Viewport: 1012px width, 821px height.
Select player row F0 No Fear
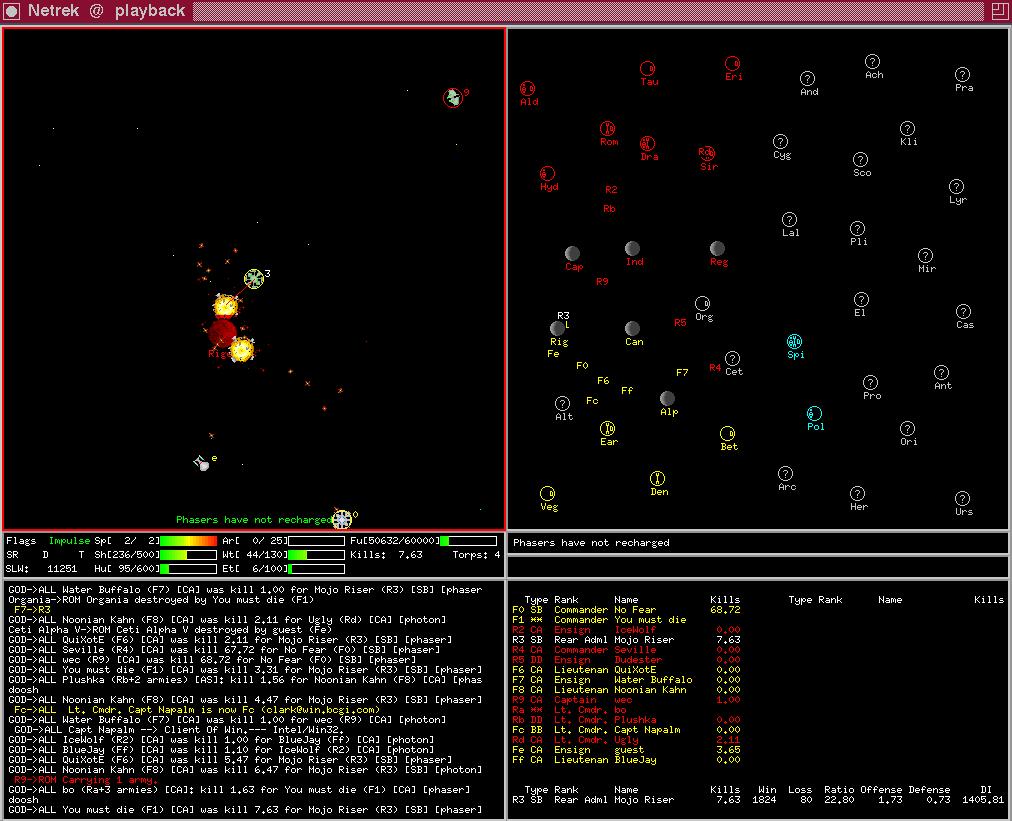coord(626,610)
